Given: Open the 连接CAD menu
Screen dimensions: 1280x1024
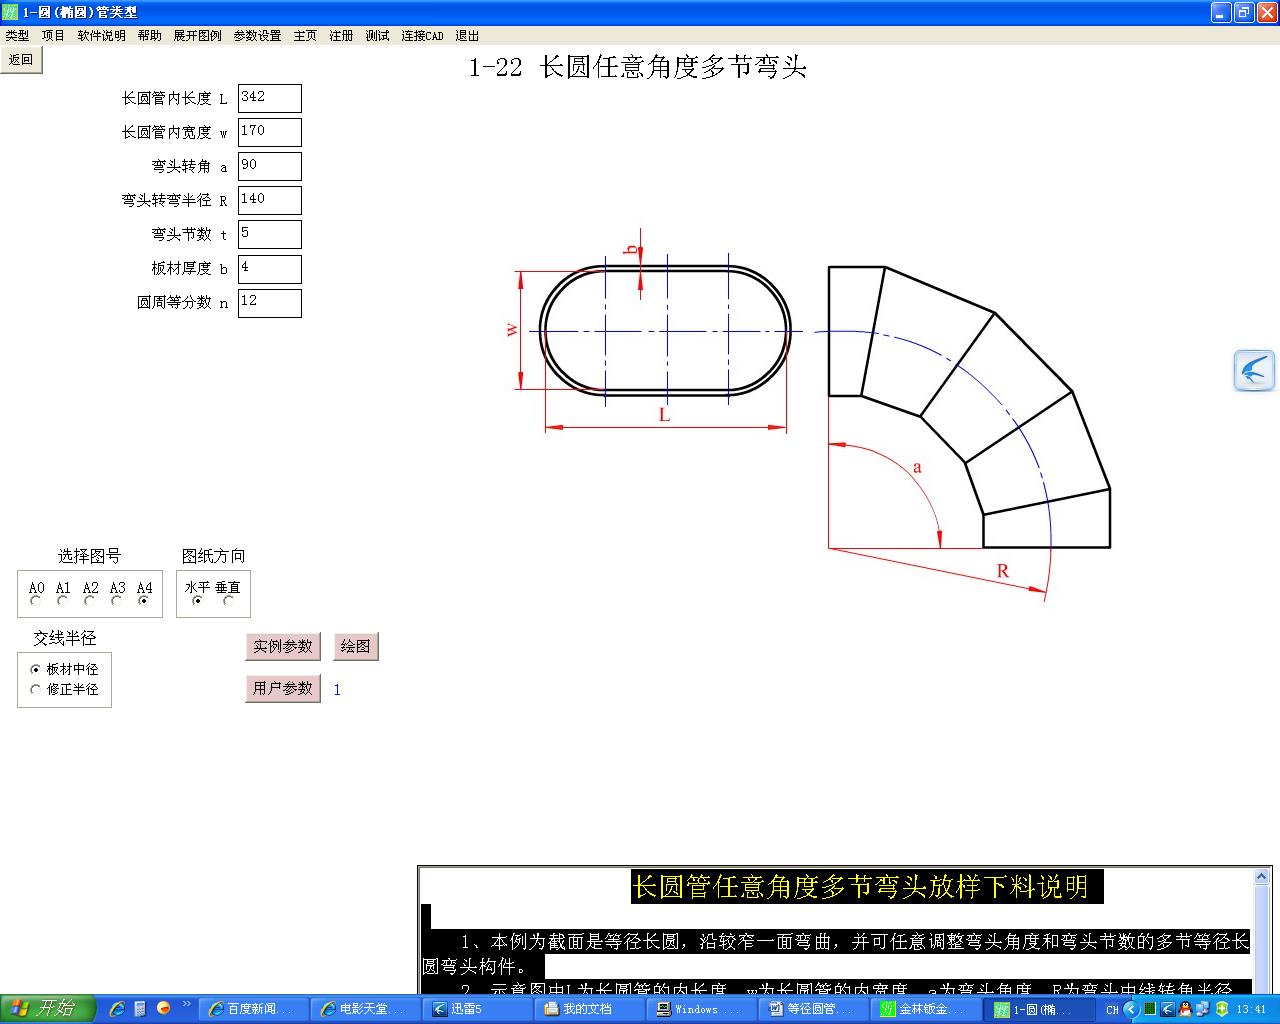Looking at the screenshot, I should coord(422,36).
